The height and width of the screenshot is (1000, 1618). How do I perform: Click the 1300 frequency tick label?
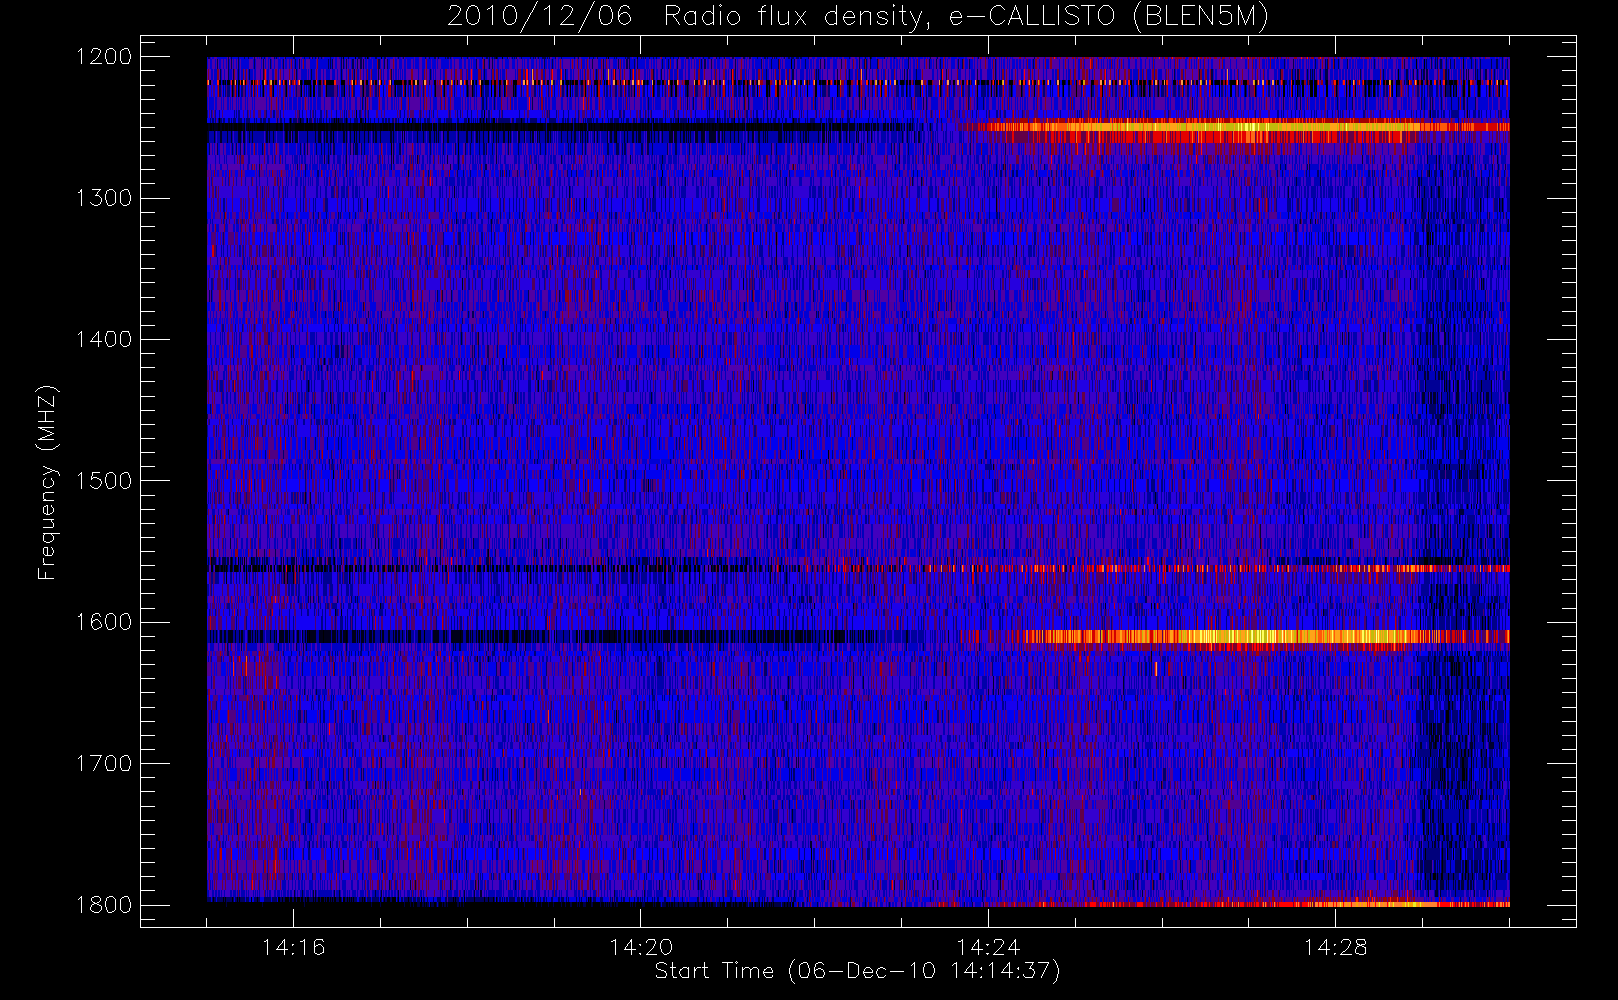pos(104,198)
